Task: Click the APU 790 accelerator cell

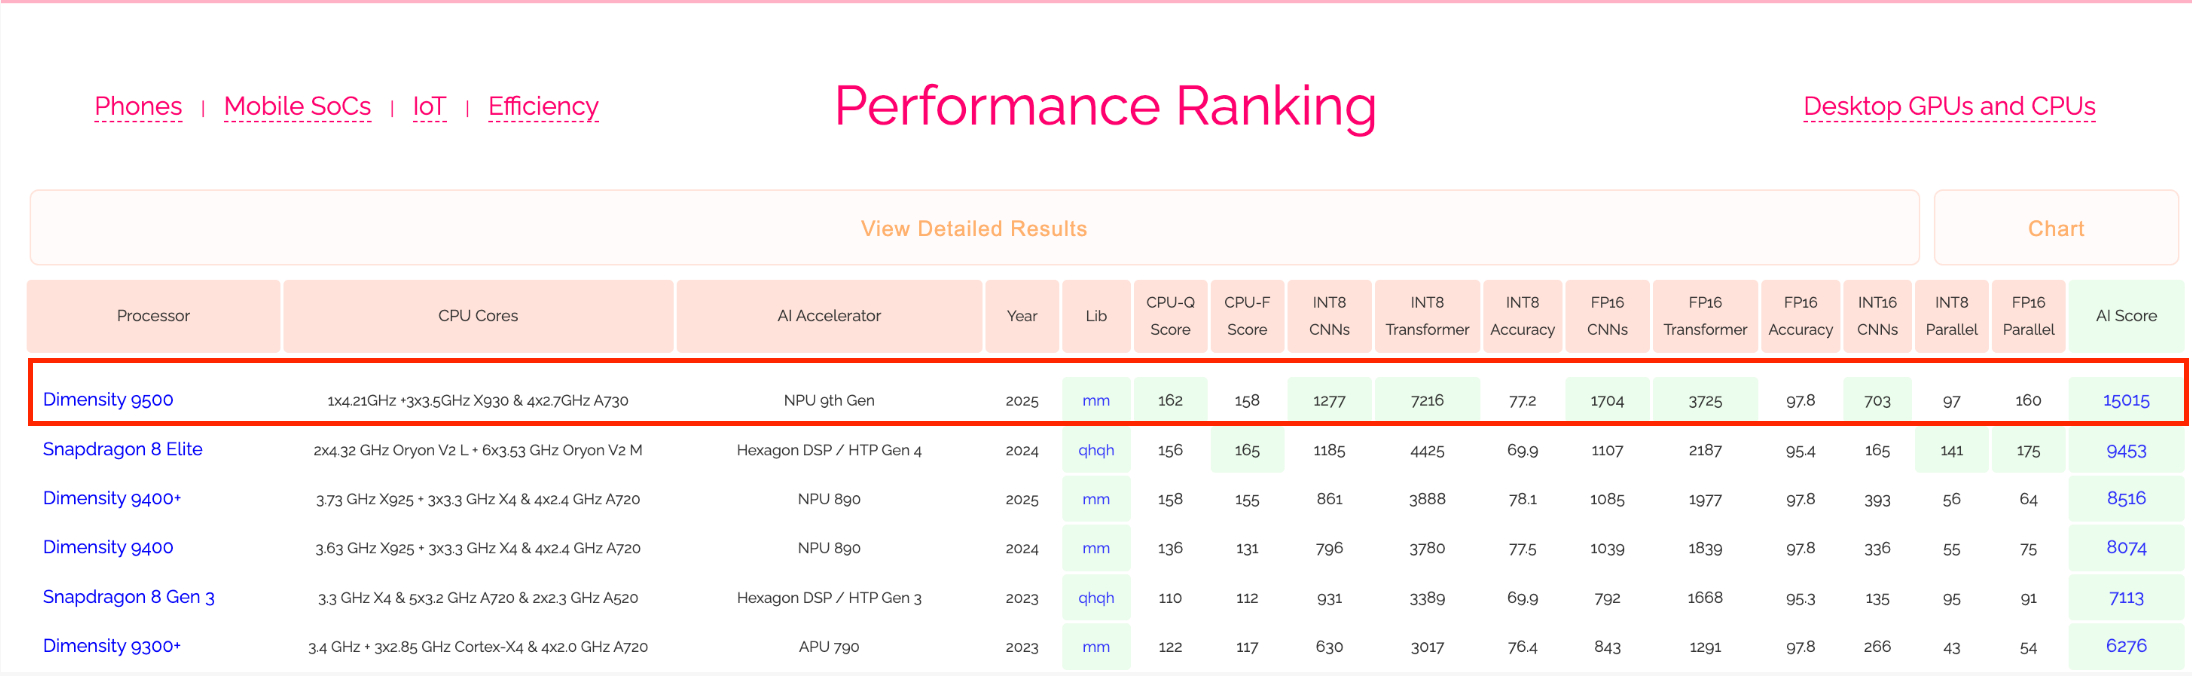Action: pos(829,647)
